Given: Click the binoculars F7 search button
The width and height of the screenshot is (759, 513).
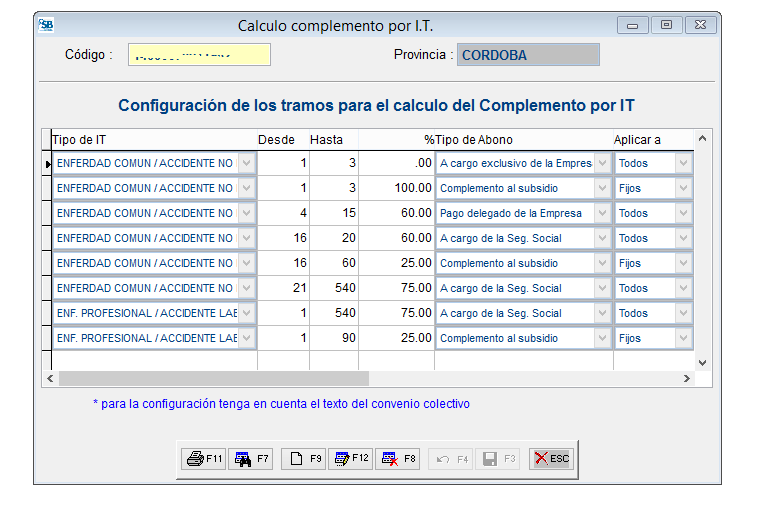Looking at the screenshot, I should (x=251, y=459).
